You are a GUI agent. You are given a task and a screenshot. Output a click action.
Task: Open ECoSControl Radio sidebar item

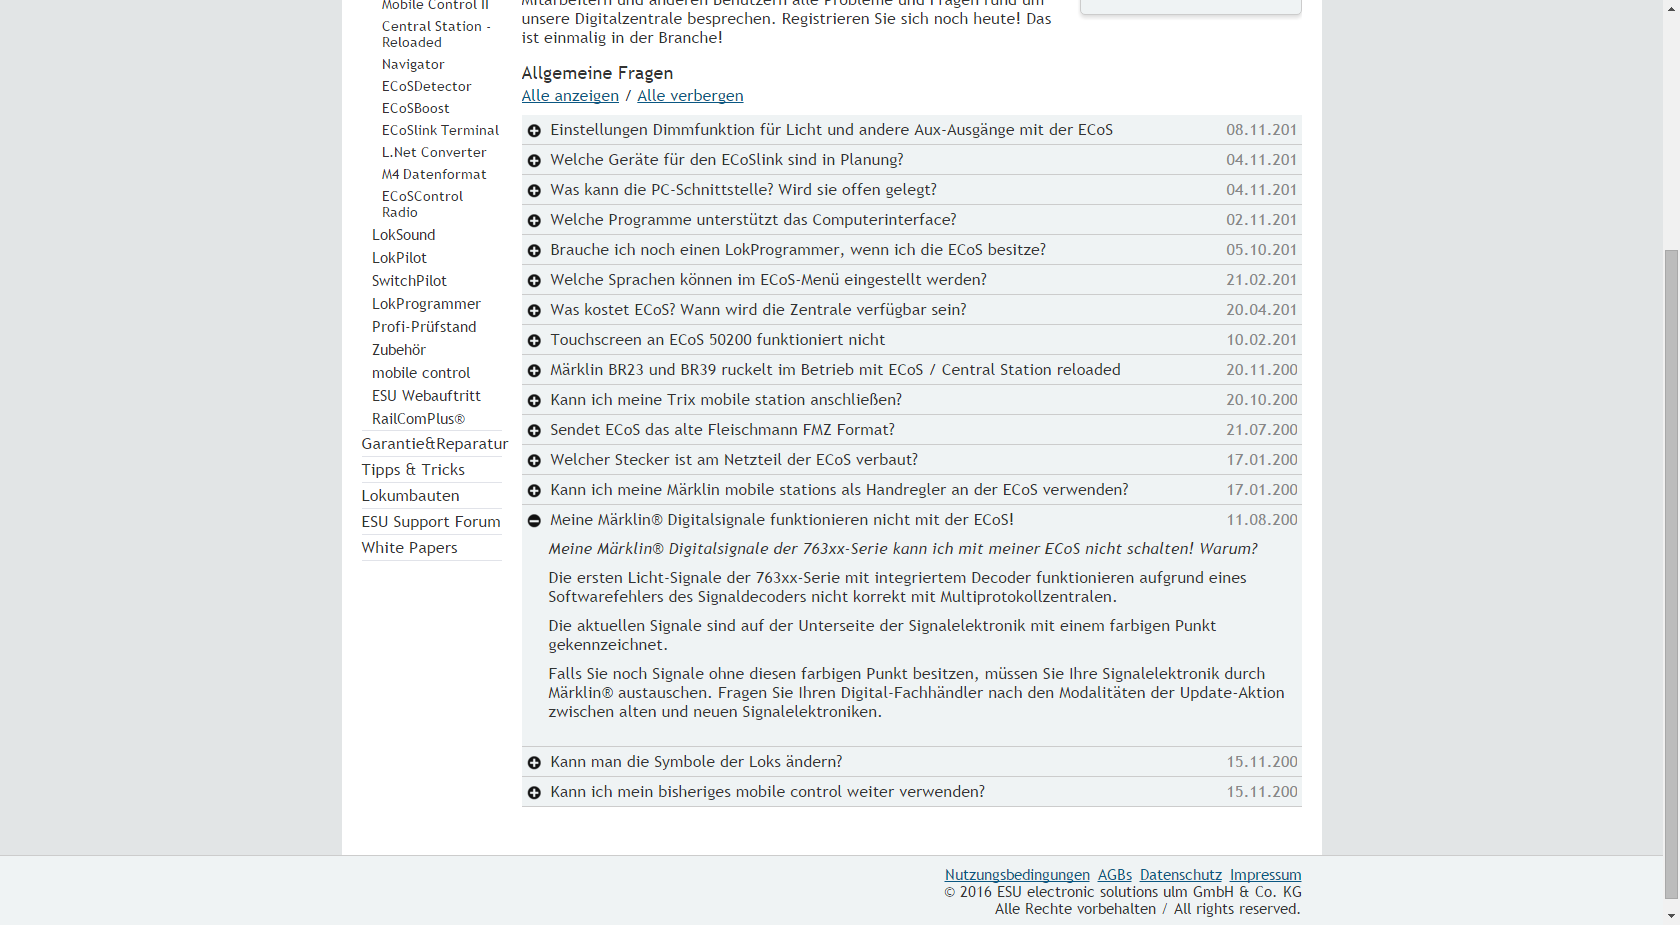click(422, 204)
